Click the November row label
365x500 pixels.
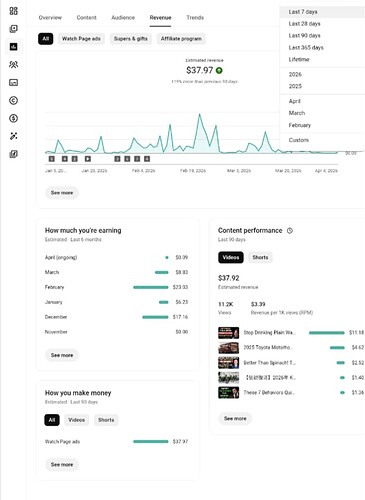pos(56,332)
